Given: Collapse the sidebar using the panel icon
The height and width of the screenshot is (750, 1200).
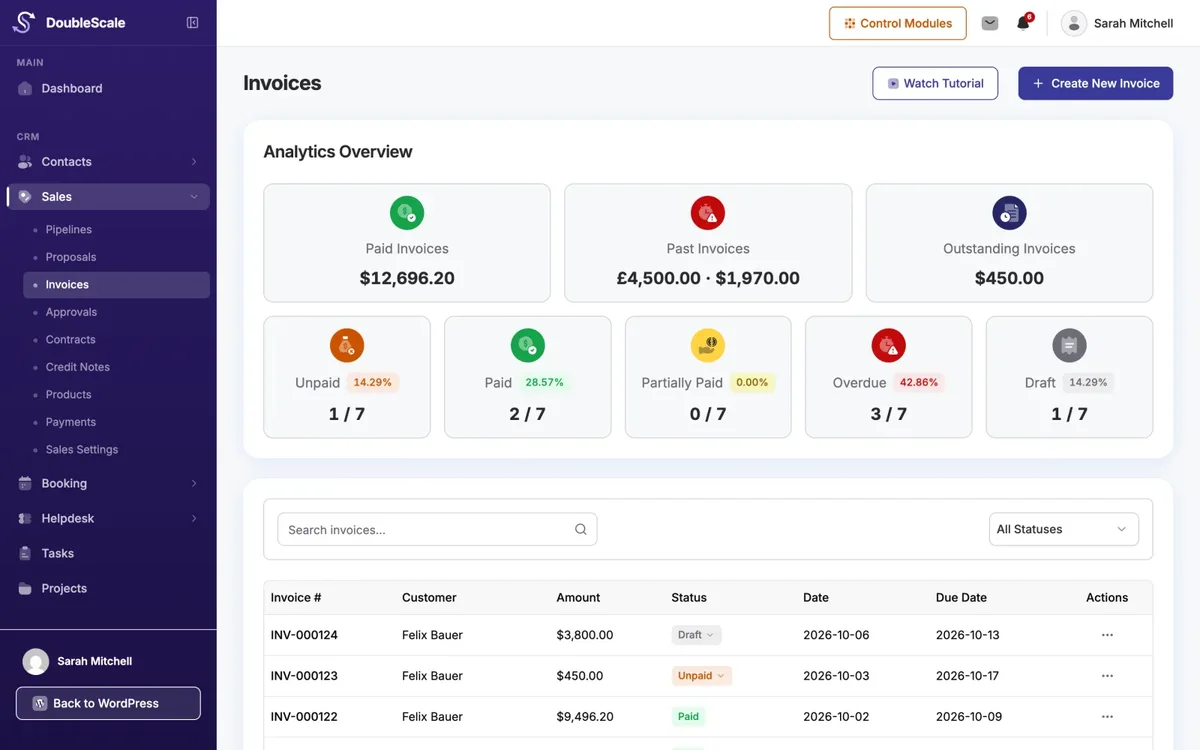Looking at the screenshot, I should pos(193,23).
